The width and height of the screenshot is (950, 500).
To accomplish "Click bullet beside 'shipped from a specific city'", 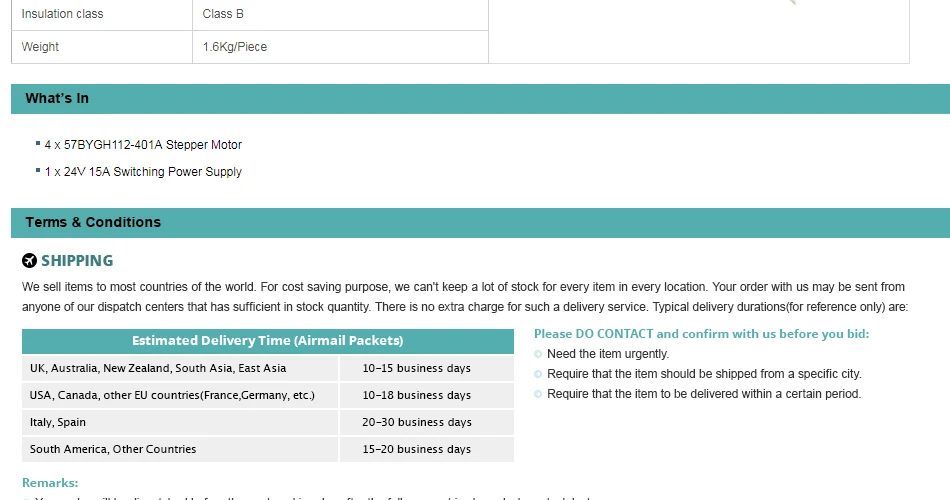I will [x=538, y=374].
